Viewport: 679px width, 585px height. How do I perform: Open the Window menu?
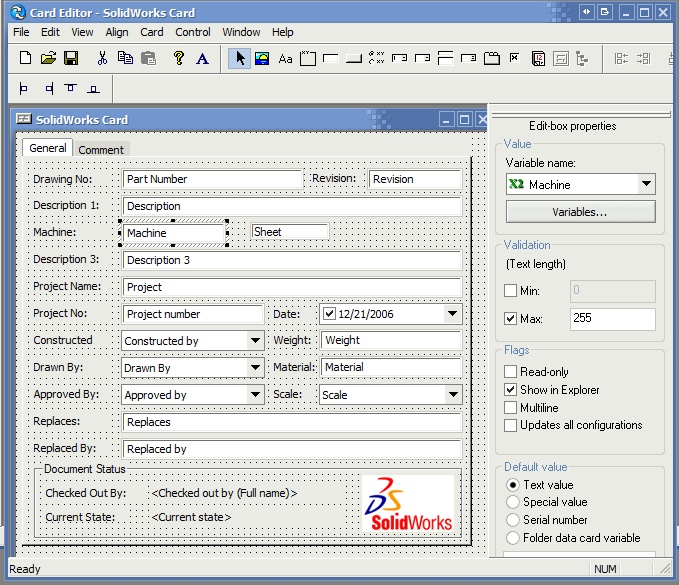241,32
